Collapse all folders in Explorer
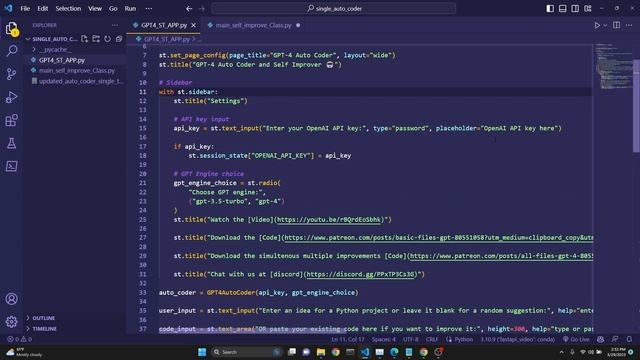Viewport: 640px width, 360px height. click(x=119, y=39)
